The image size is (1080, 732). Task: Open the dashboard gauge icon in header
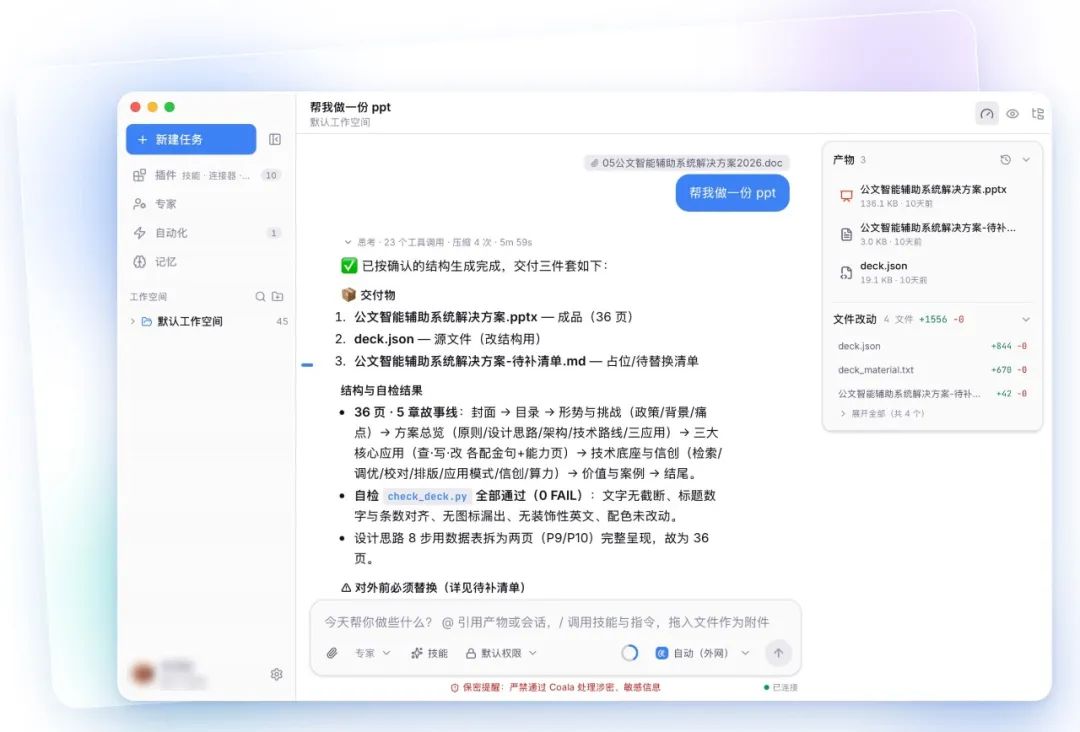[987, 114]
